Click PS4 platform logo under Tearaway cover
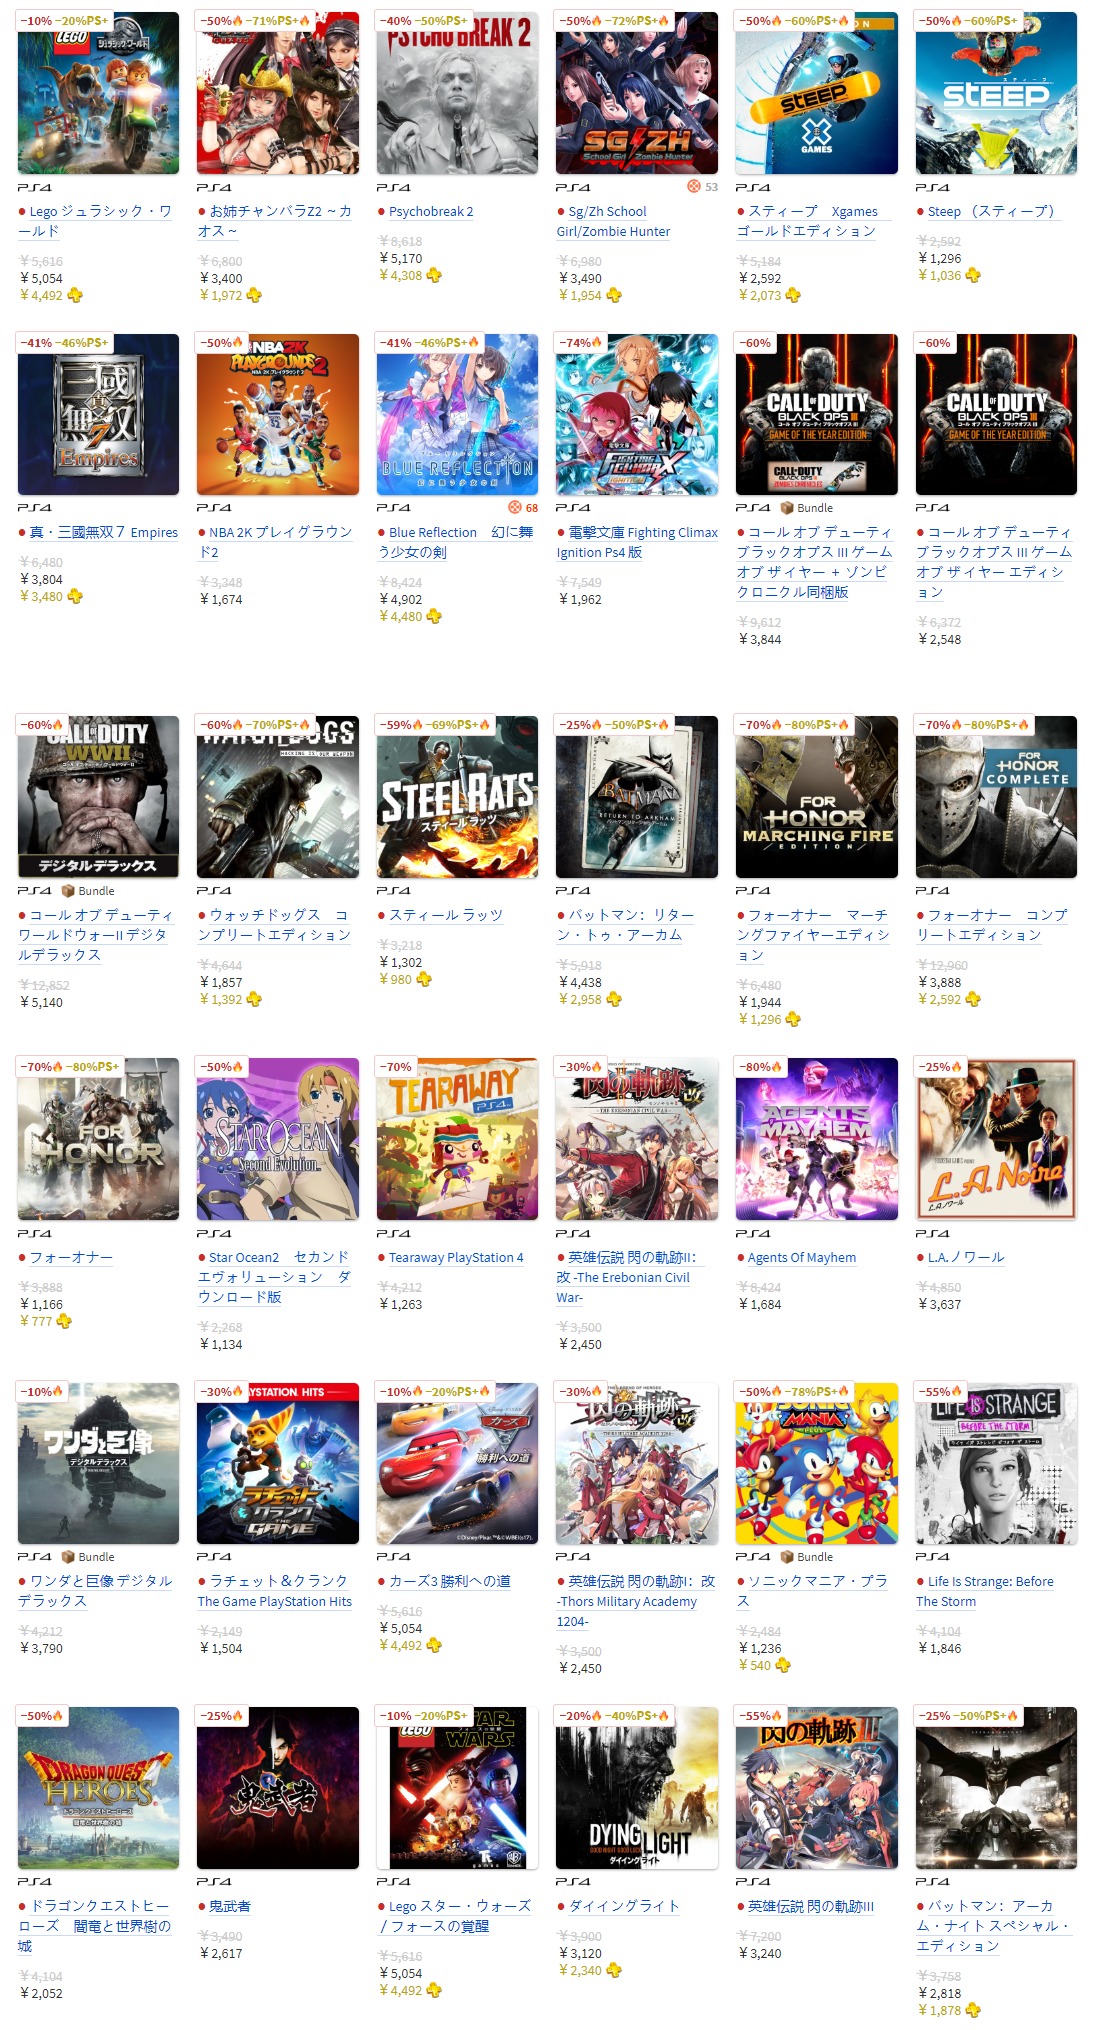The height and width of the screenshot is (2030, 1096). tap(393, 1234)
